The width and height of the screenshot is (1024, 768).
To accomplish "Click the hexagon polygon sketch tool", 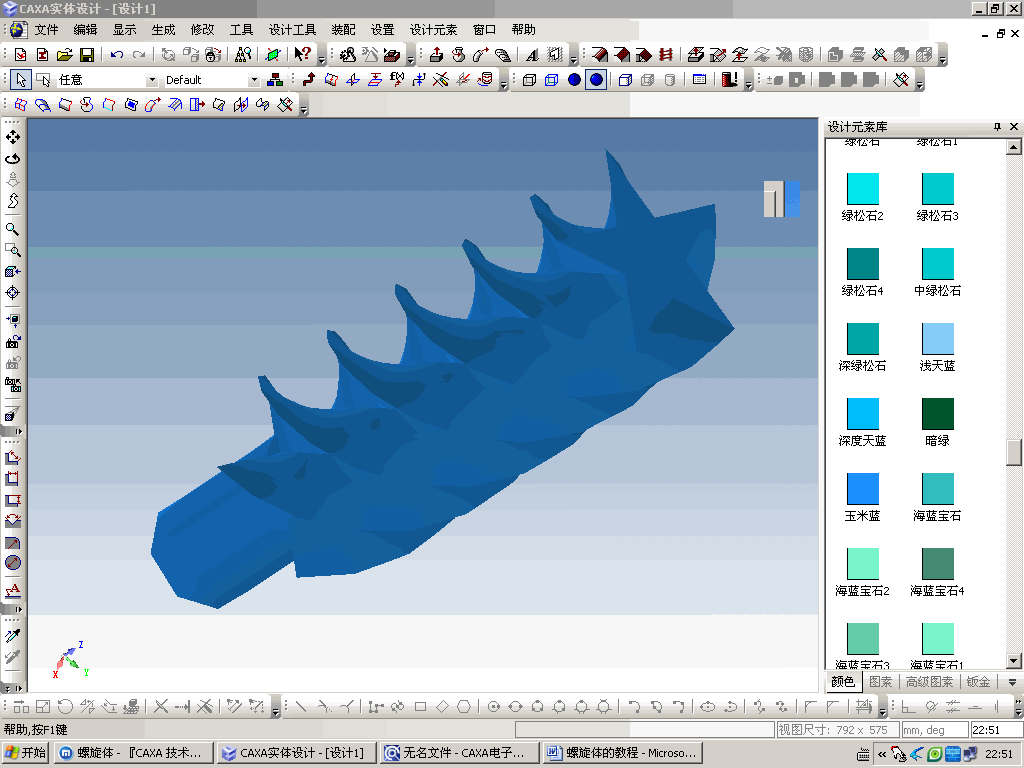I will click(464, 707).
